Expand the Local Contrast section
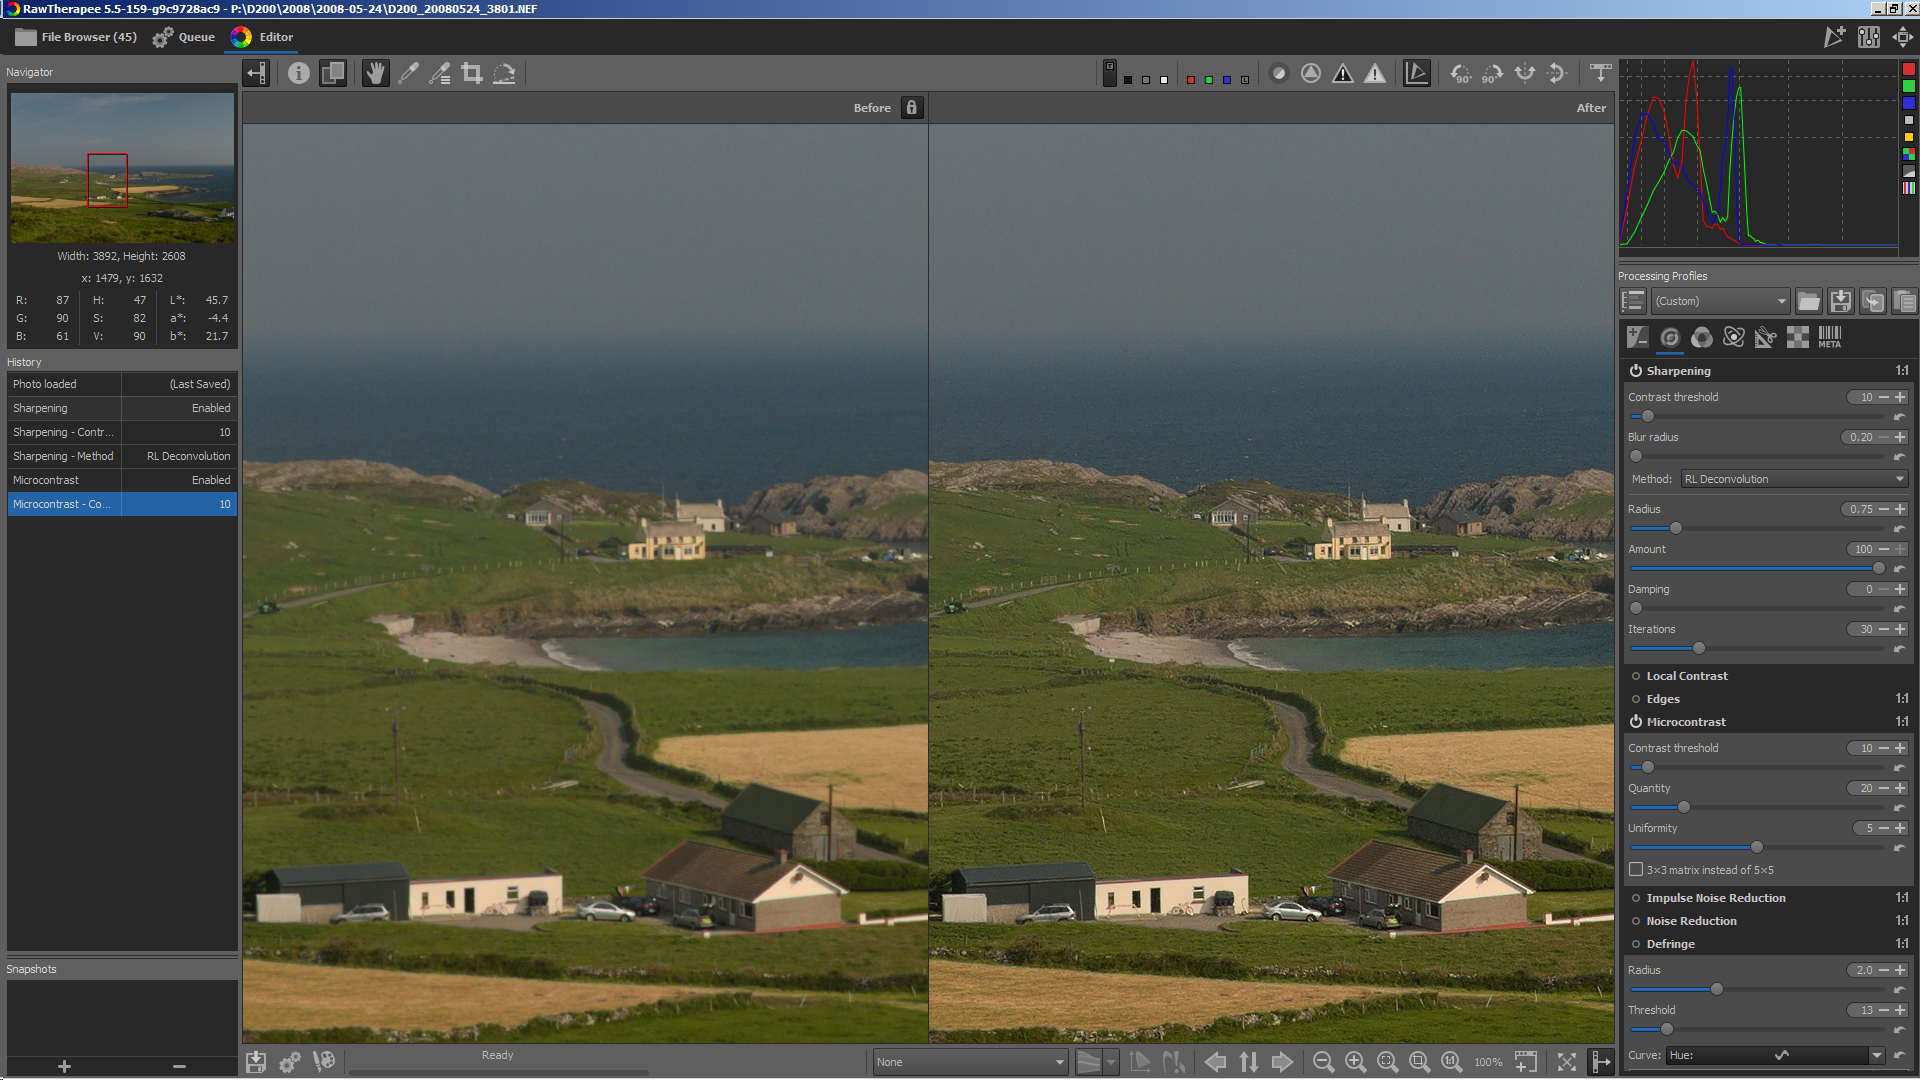 [x=1686, y=676]
